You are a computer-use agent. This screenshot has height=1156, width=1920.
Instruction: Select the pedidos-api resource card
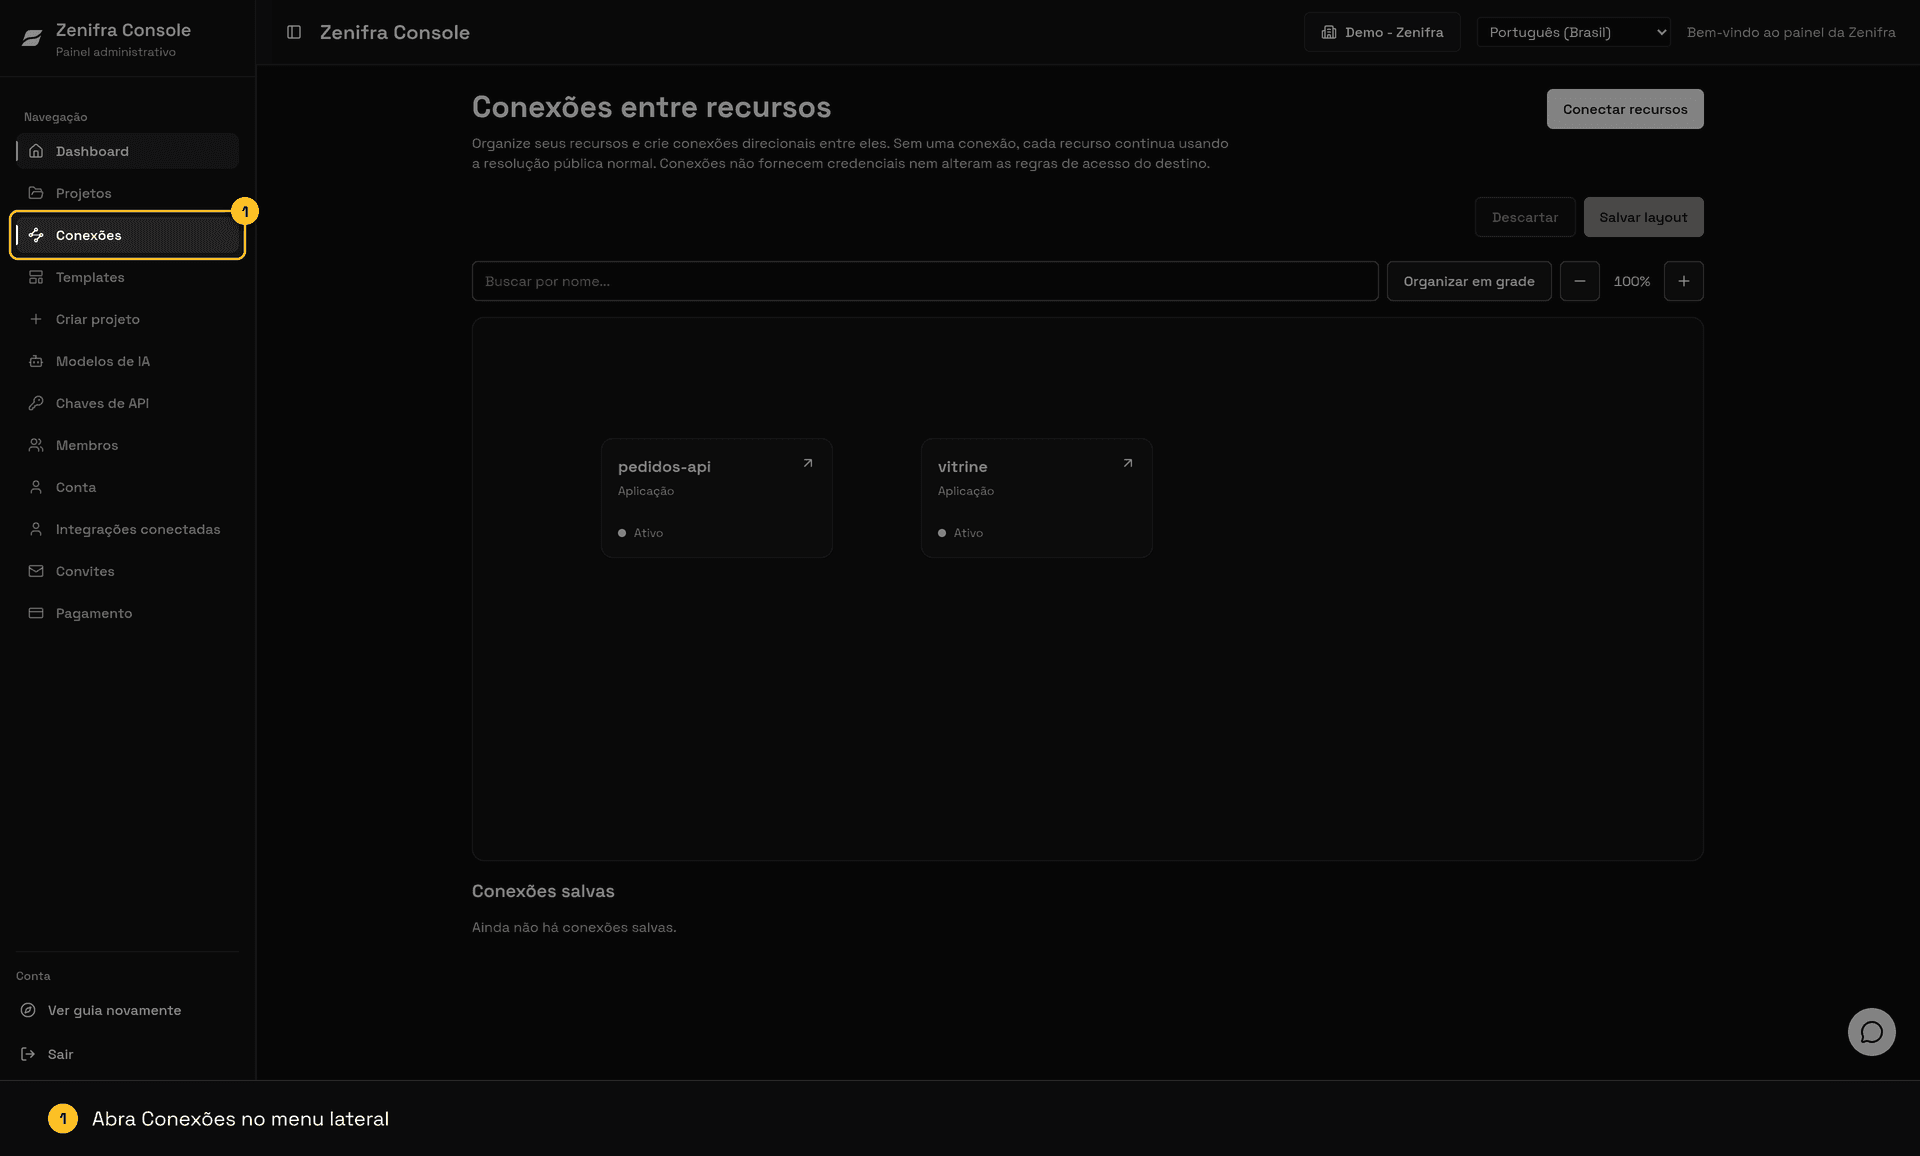point(717,498)
